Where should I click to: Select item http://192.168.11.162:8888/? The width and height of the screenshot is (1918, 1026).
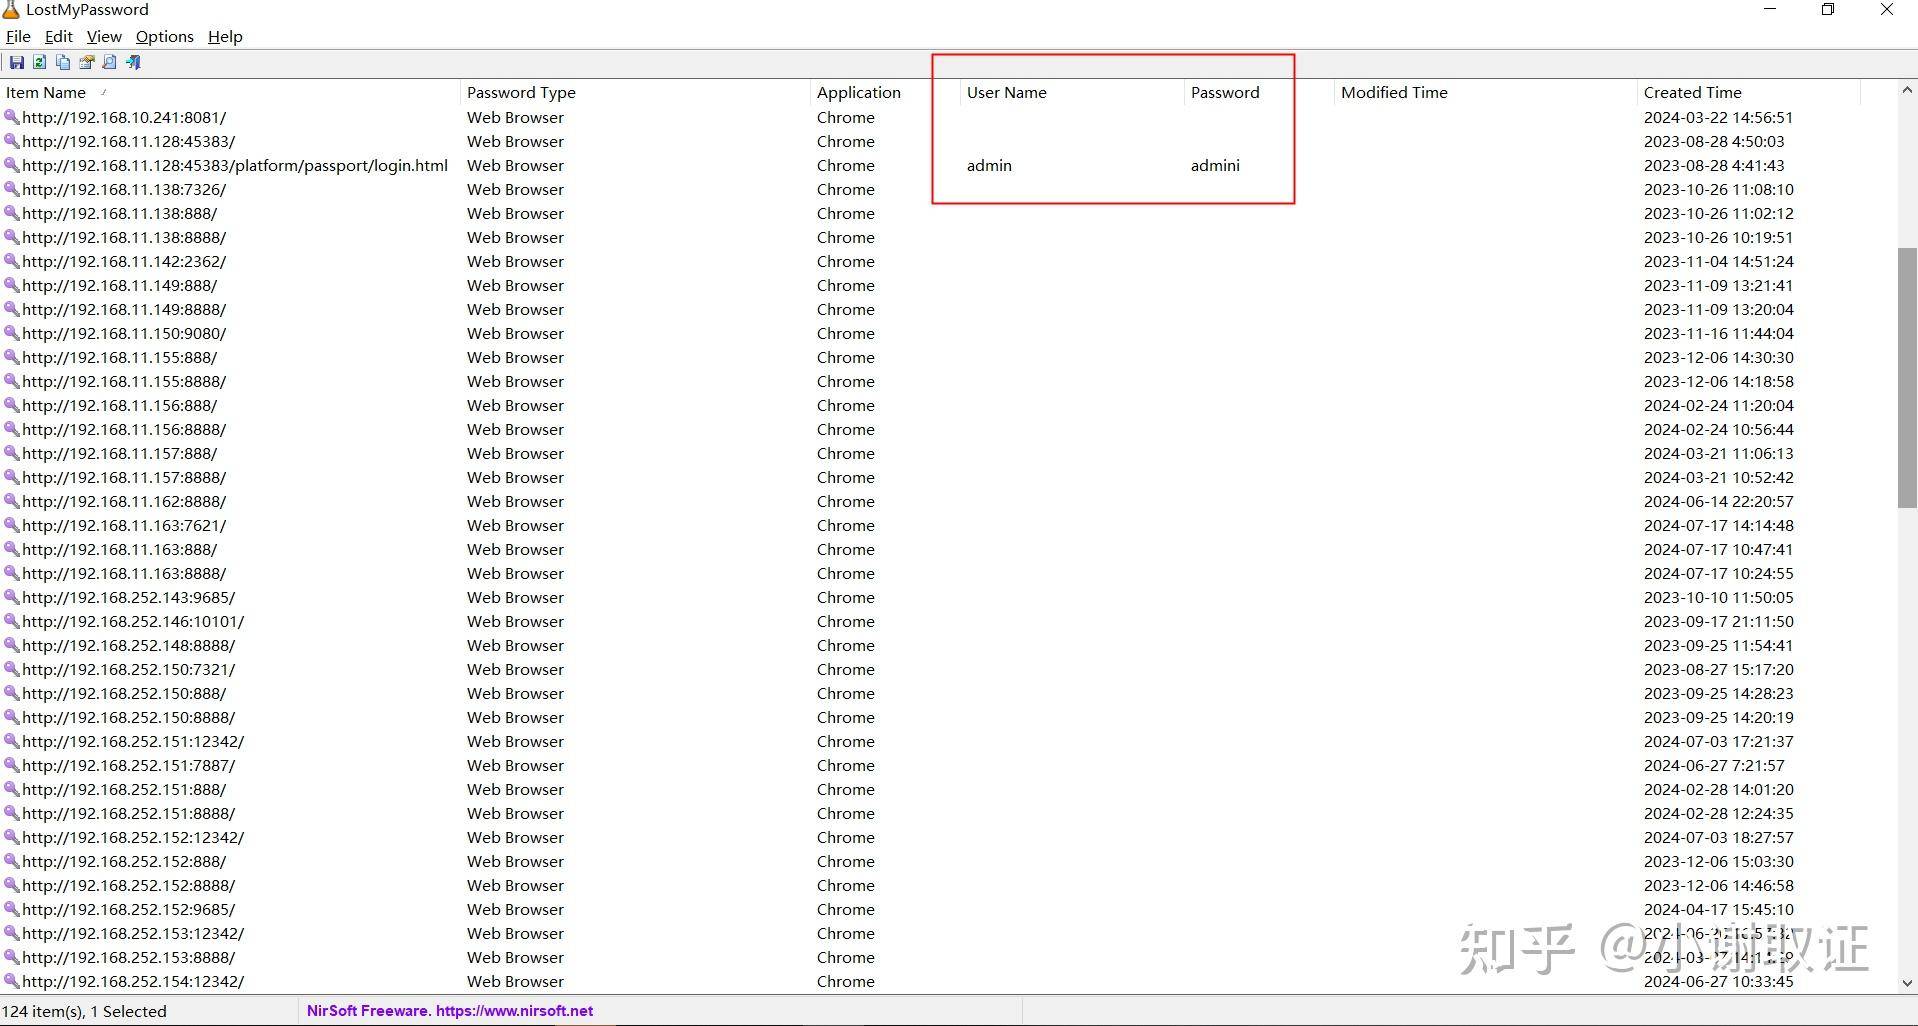(124, 501)
